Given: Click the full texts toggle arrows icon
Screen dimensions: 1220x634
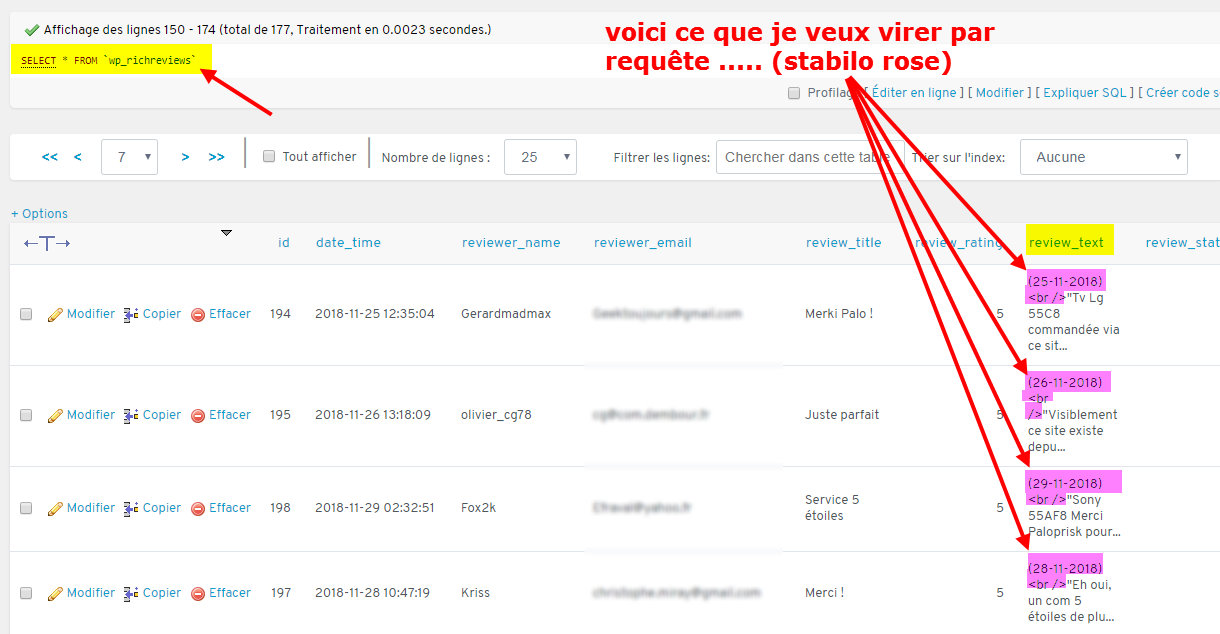Looking at the screenshot, I should 47,243.
